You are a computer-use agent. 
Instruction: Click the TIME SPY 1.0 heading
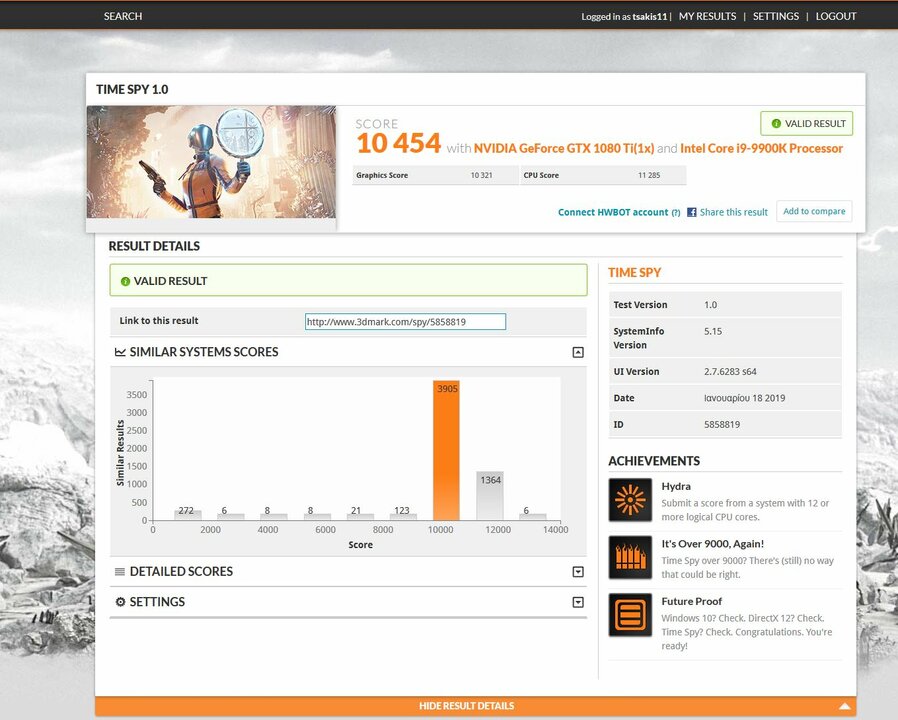132,89
